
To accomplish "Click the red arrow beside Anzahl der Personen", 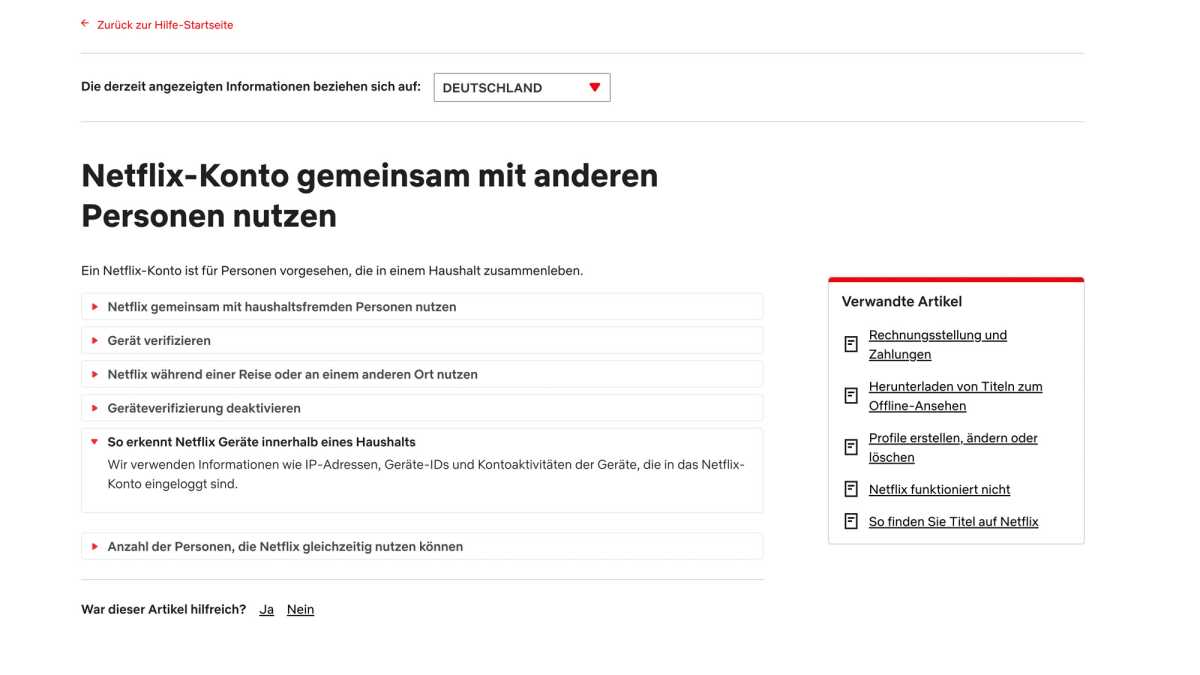I will coord(95,546).
